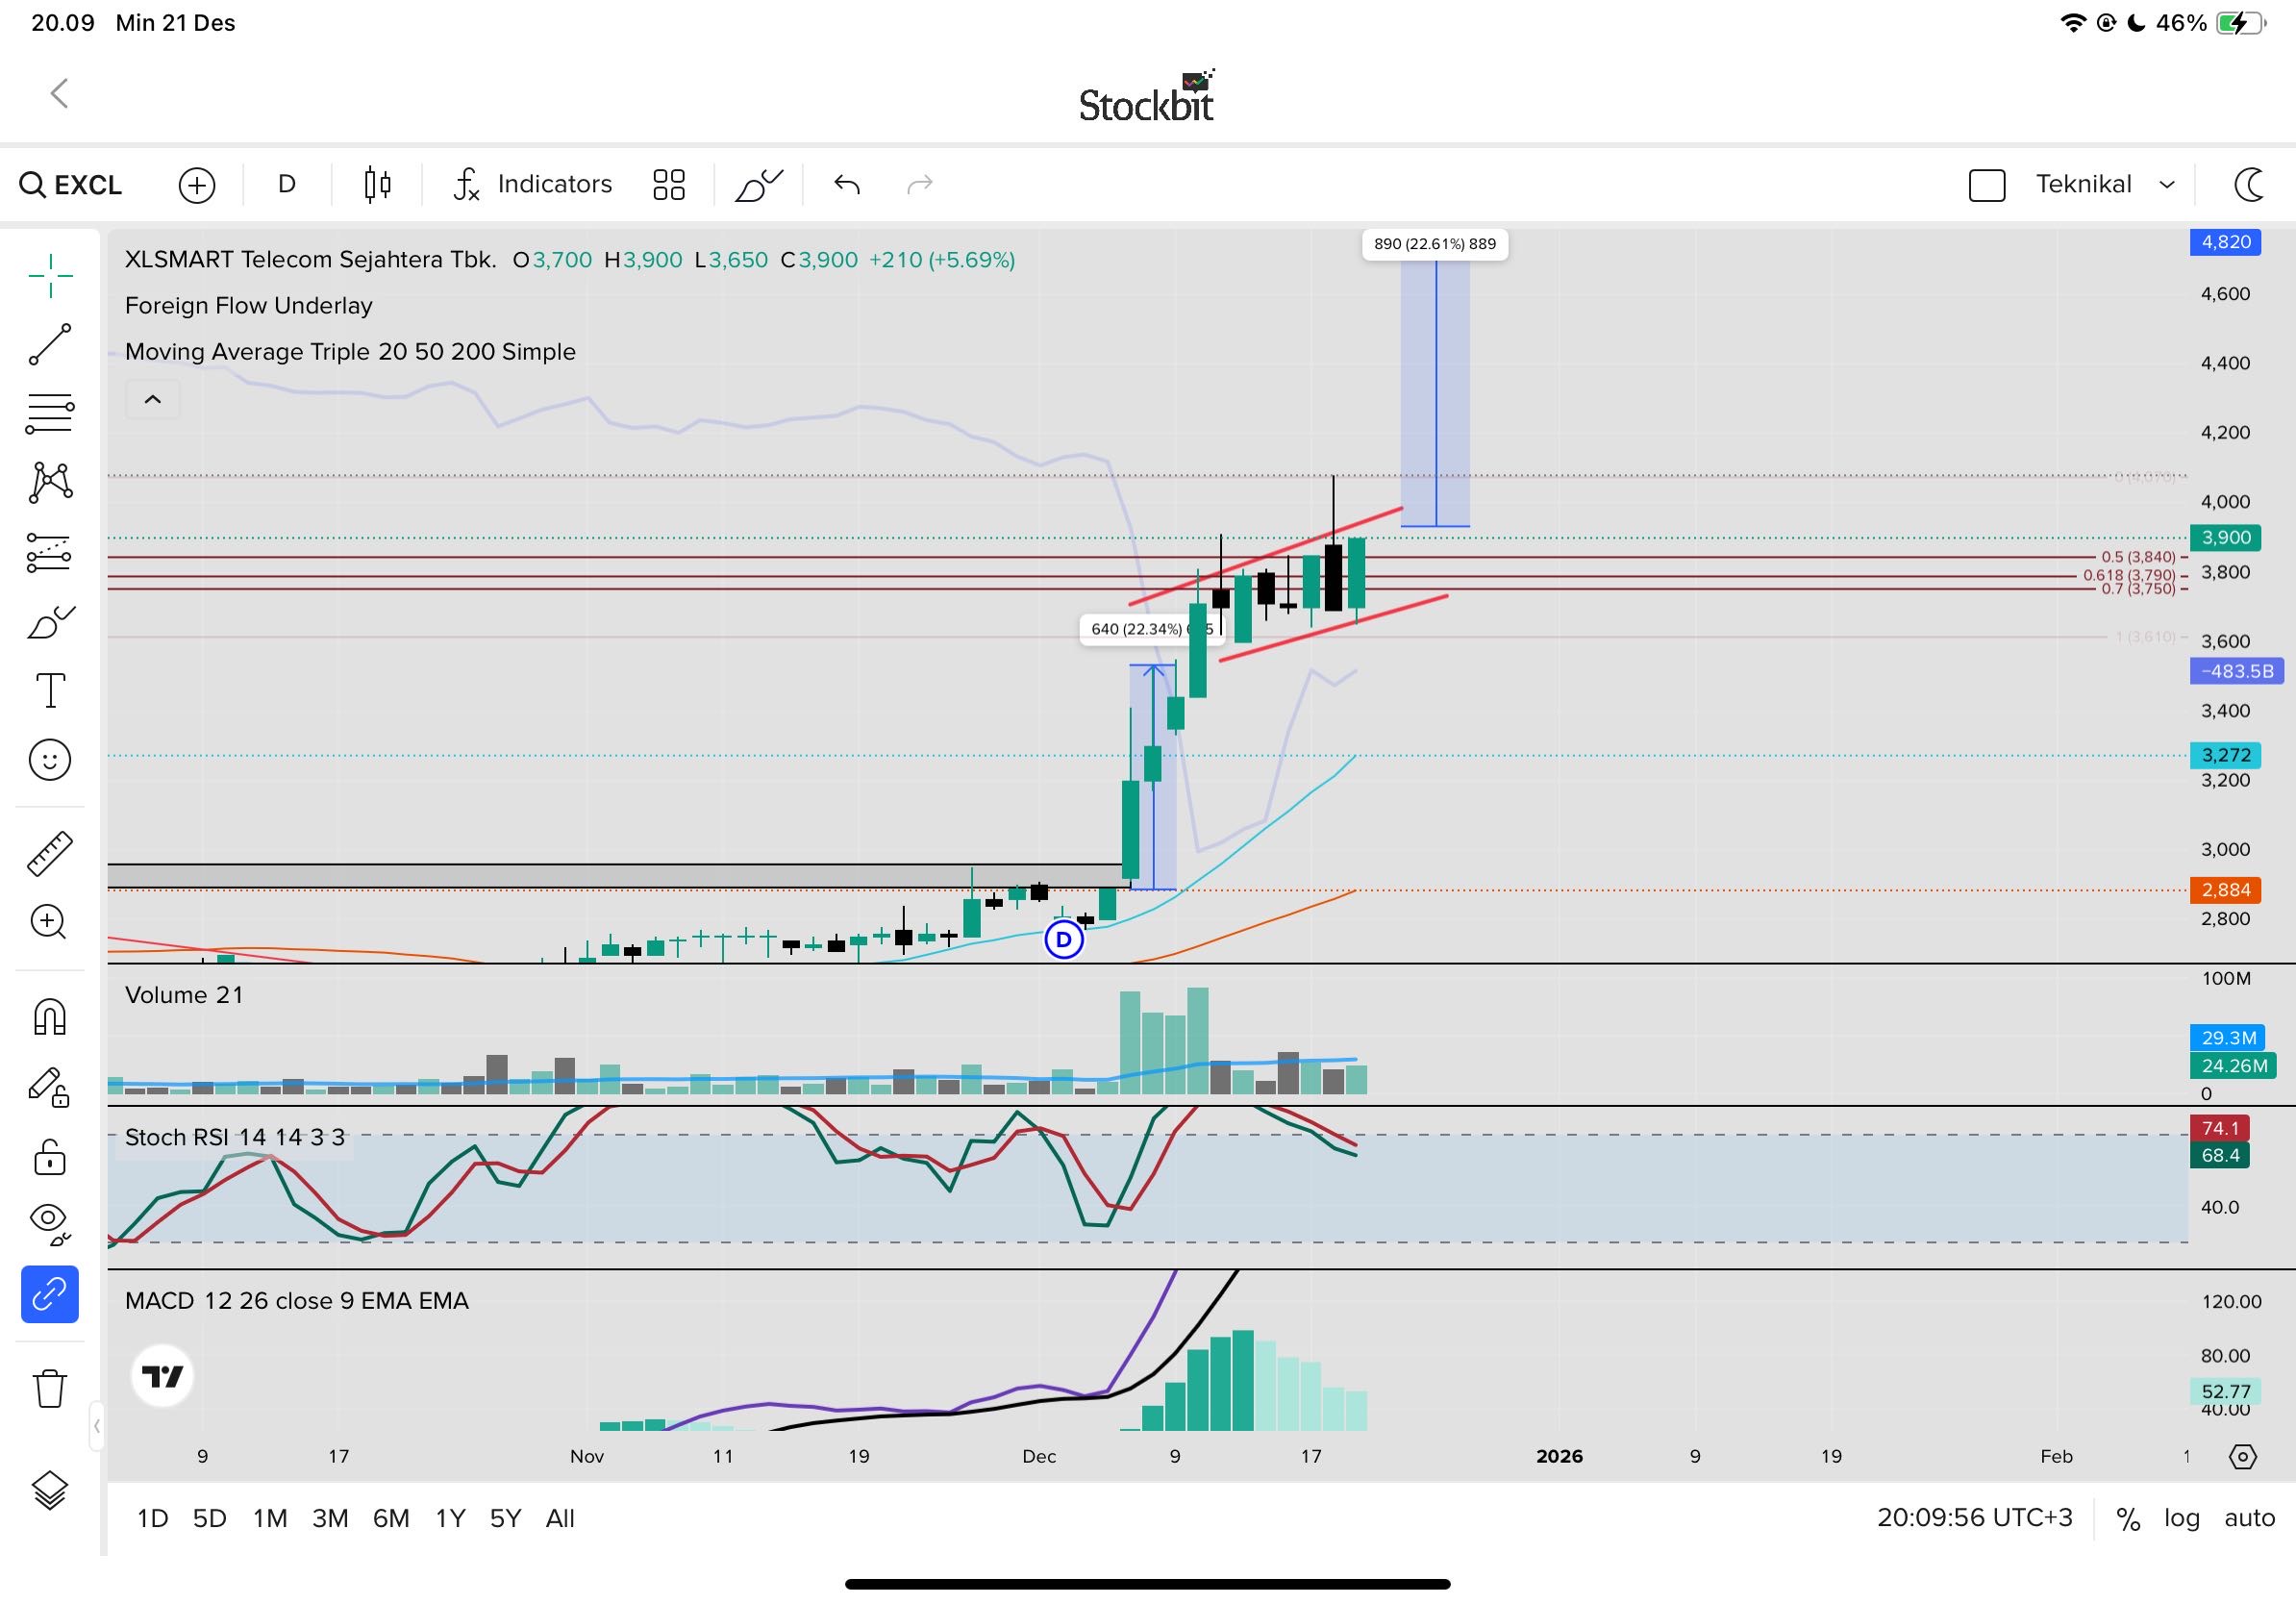This screenshot has width=2296, height=1604.
Task: Toggle the magnet snap mode
Action: pos(49,1017)
